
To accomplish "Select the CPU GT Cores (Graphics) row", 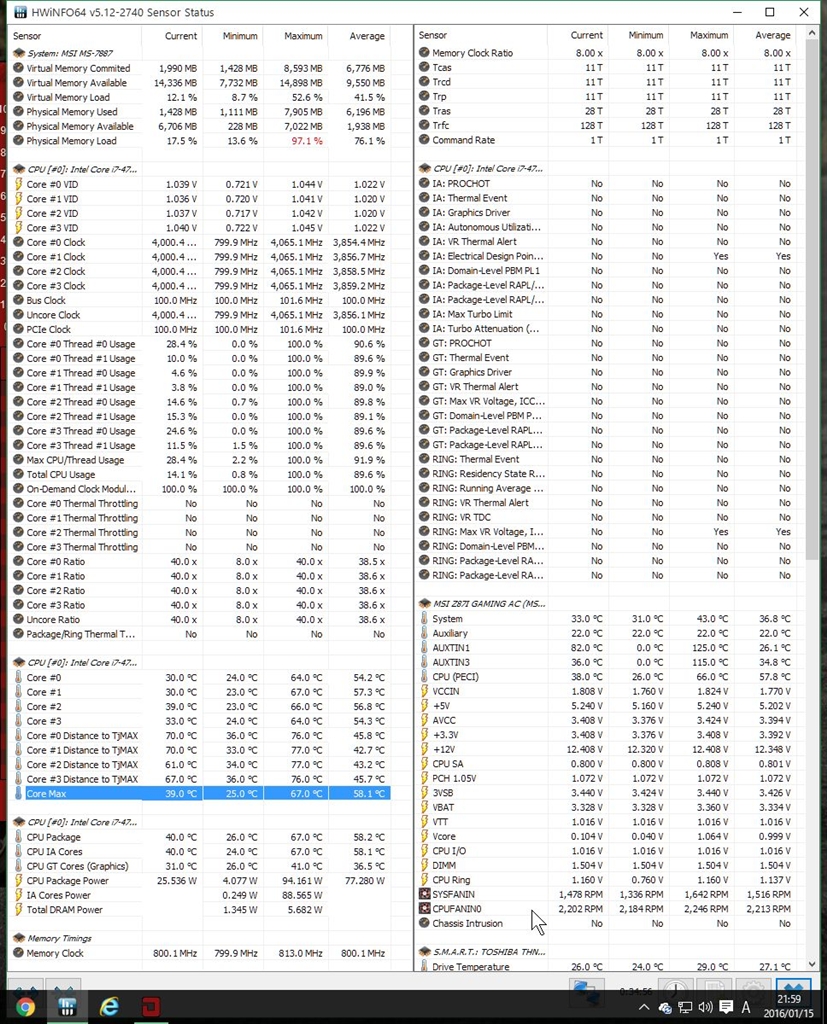I will click(201, 866).
